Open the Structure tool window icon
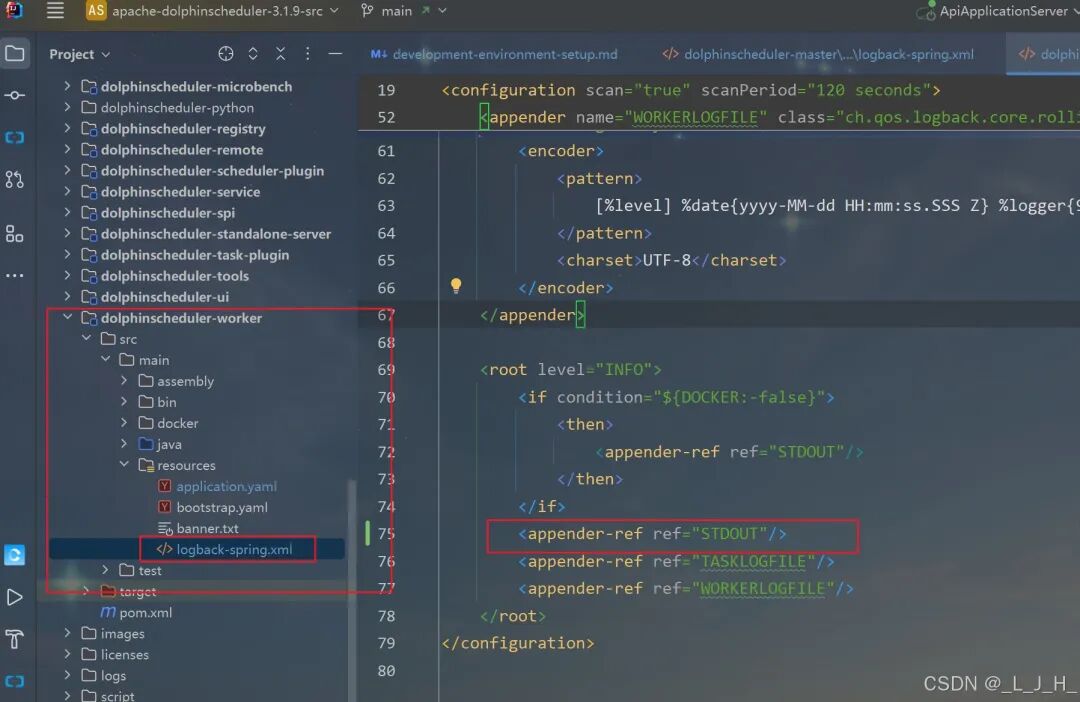 pos(14,234)
